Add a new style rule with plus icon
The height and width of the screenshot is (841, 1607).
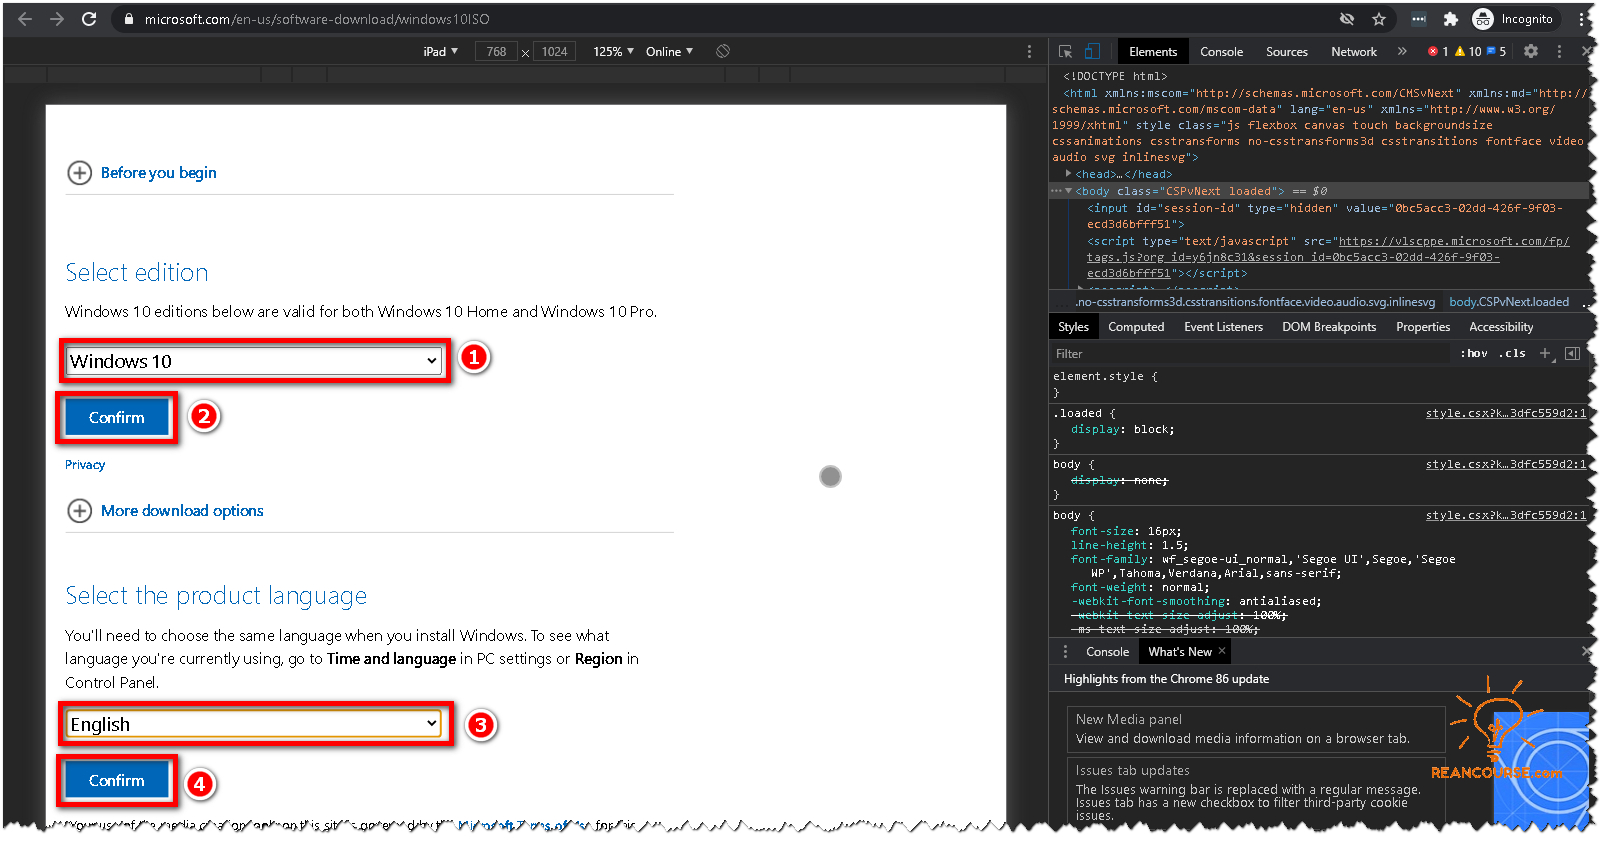coord(1546,353)
